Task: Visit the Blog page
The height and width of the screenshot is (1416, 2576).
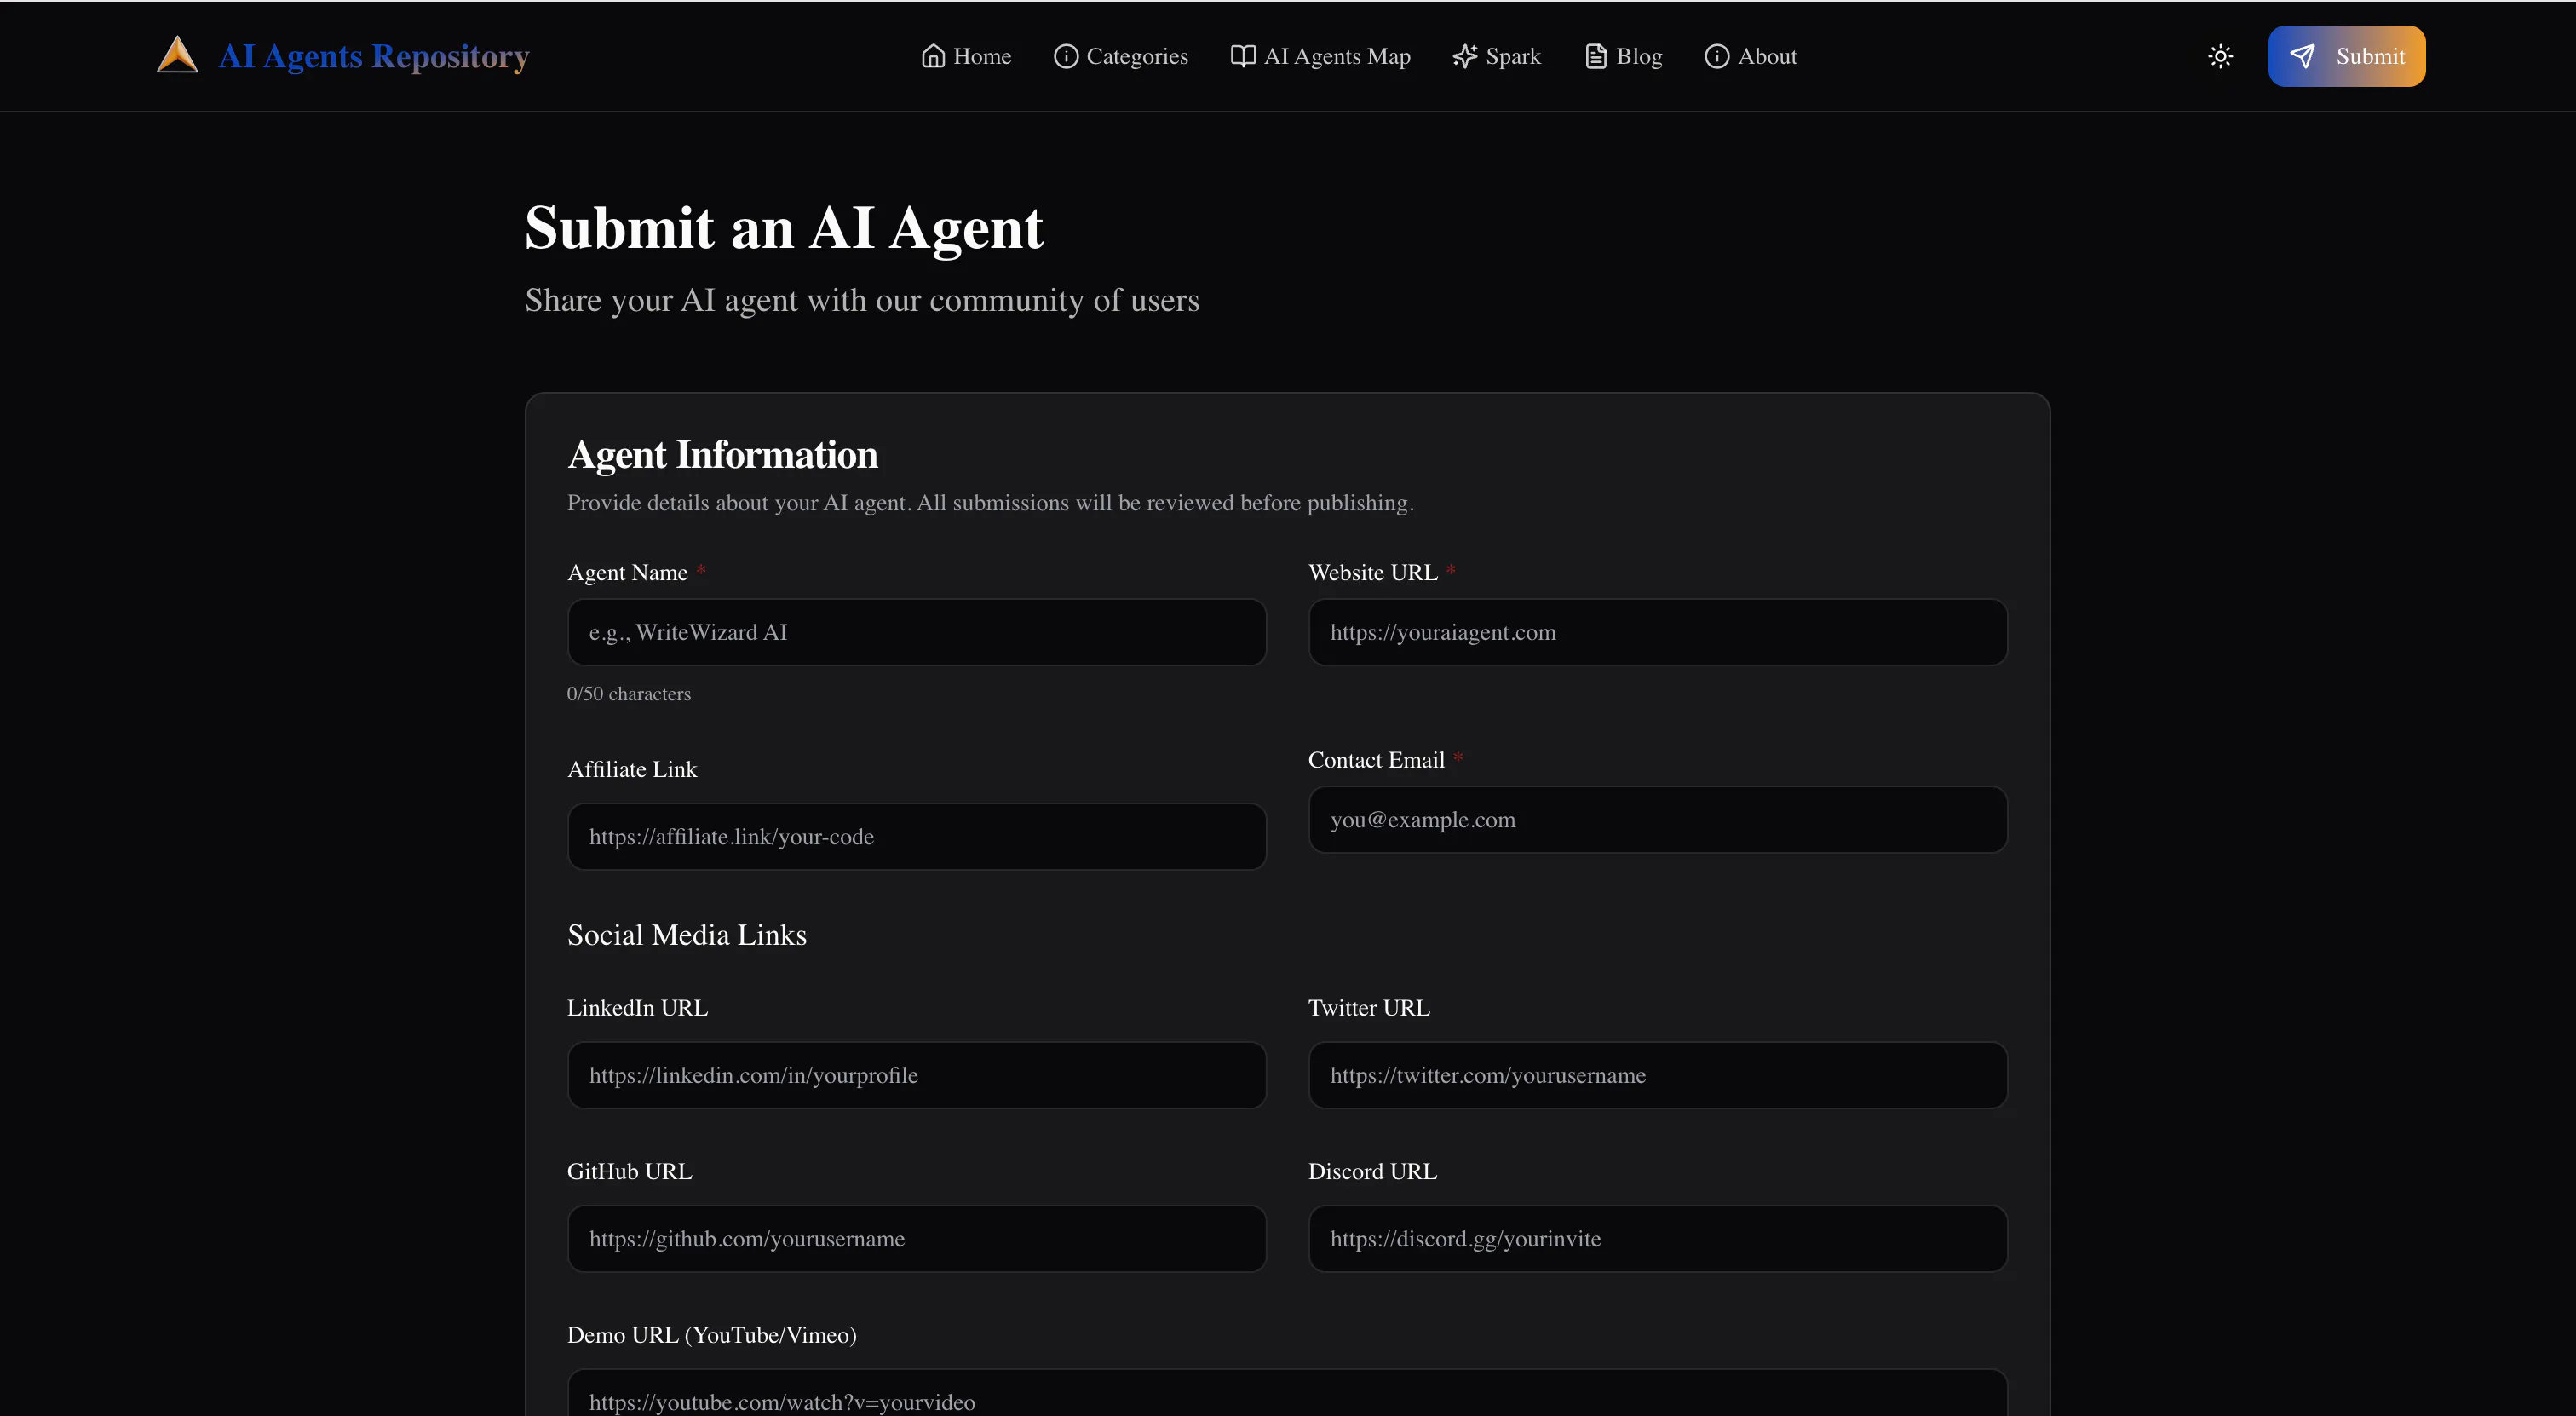Action: coord(1623,56)
